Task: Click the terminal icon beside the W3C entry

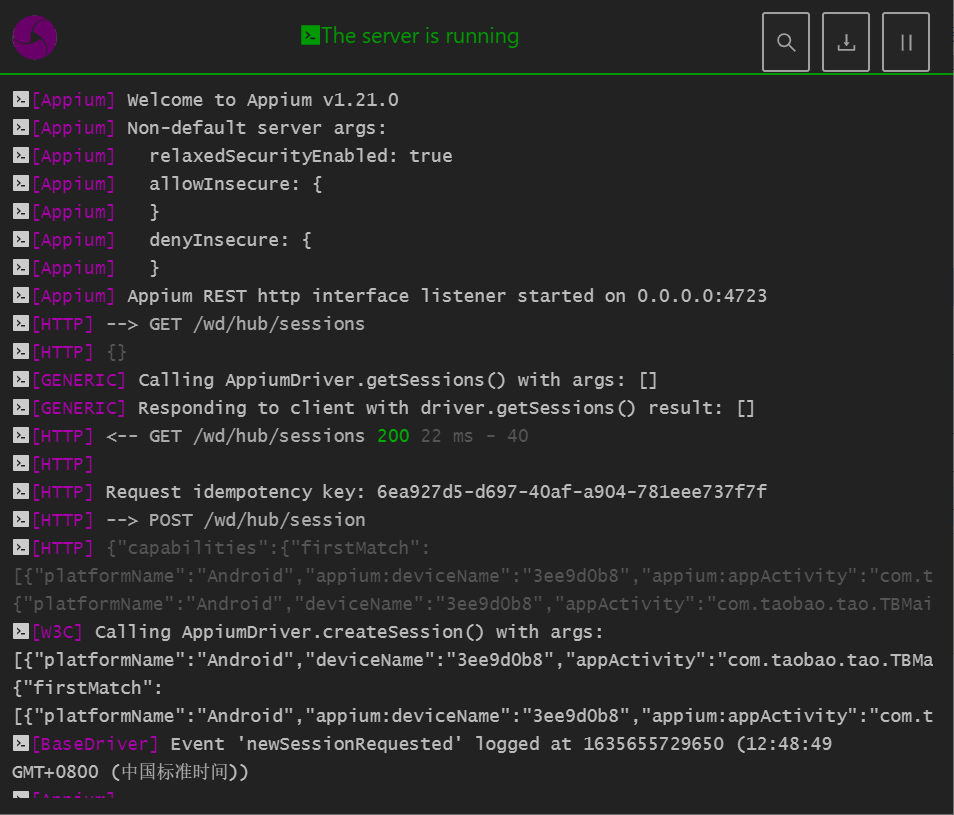Action: click(x=20, y=632)
